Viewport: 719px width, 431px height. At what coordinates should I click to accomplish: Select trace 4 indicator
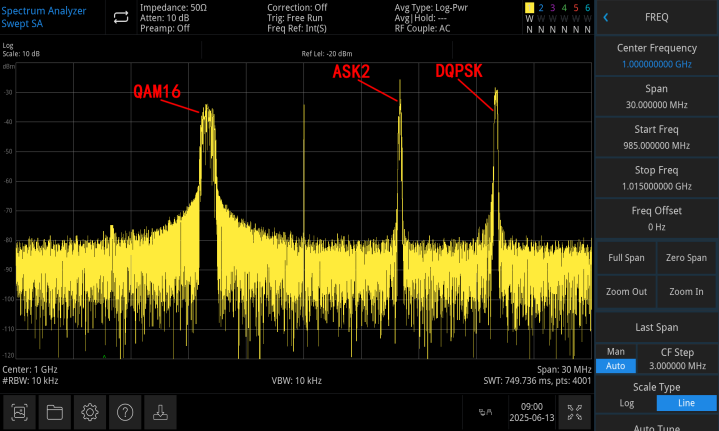564,8
